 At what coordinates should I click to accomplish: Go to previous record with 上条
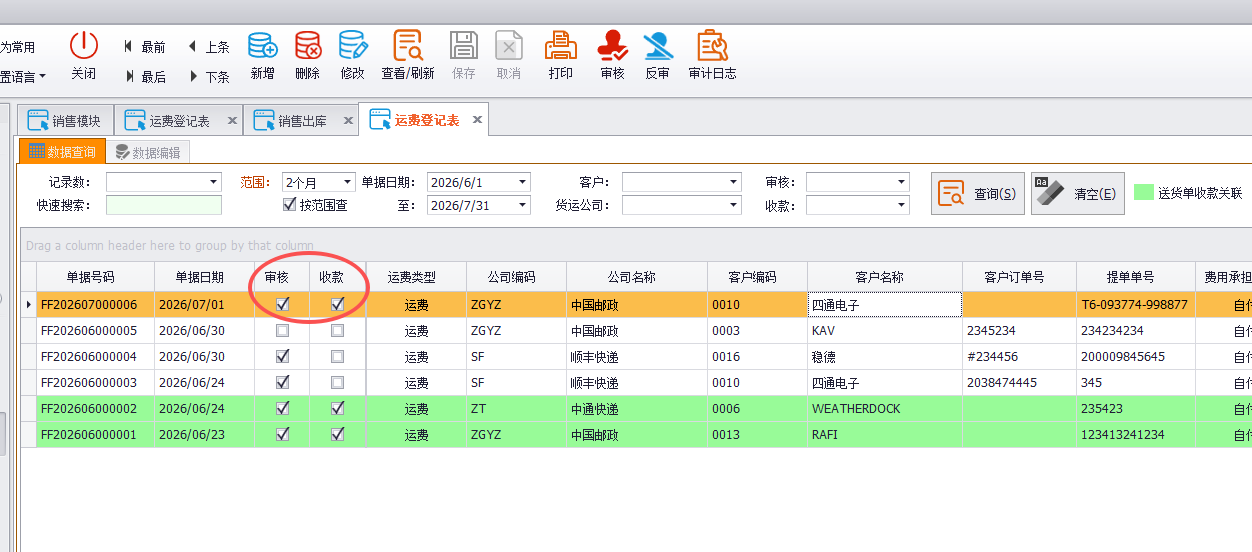pos(209,47)
